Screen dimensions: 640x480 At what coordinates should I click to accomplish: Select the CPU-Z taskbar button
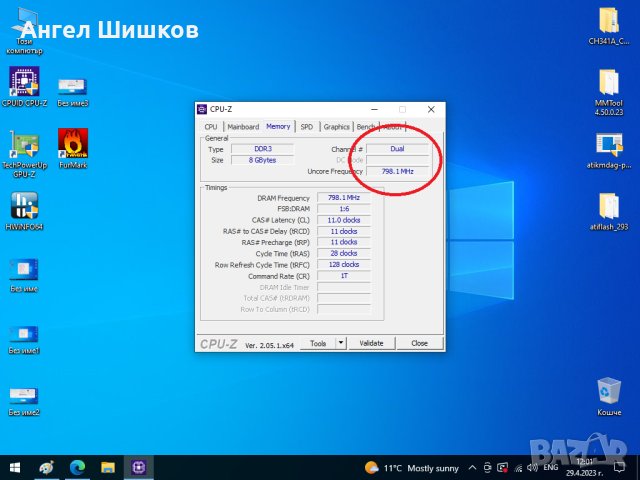[x=139, y=467]
